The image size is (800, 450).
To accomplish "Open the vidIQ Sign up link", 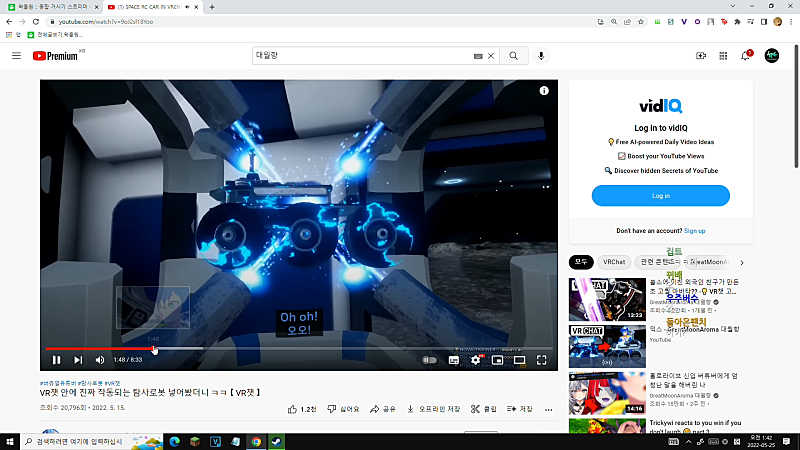I will [x=694, y=231].
